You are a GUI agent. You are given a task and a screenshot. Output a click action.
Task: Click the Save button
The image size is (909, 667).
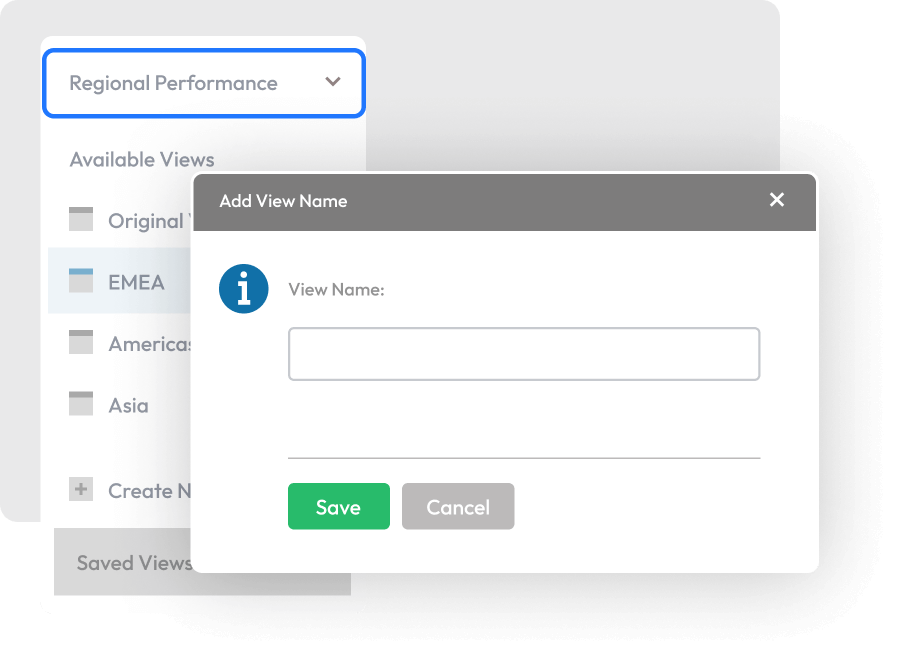click(338, 506)
